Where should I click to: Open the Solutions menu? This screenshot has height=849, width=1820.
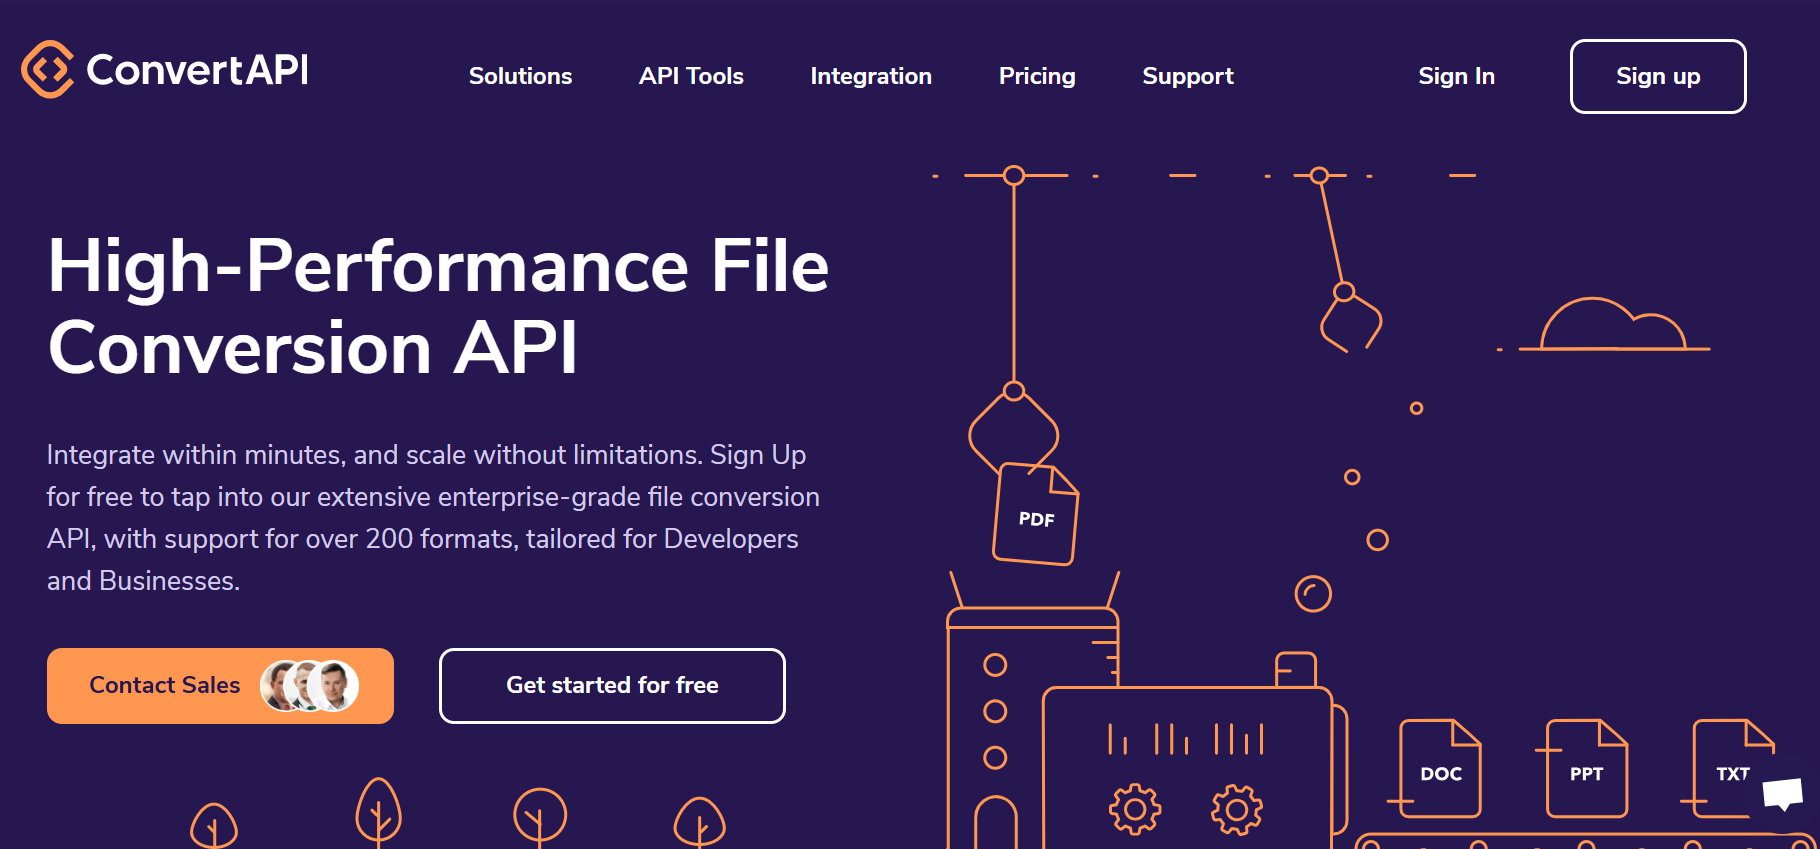click(520, 76)
